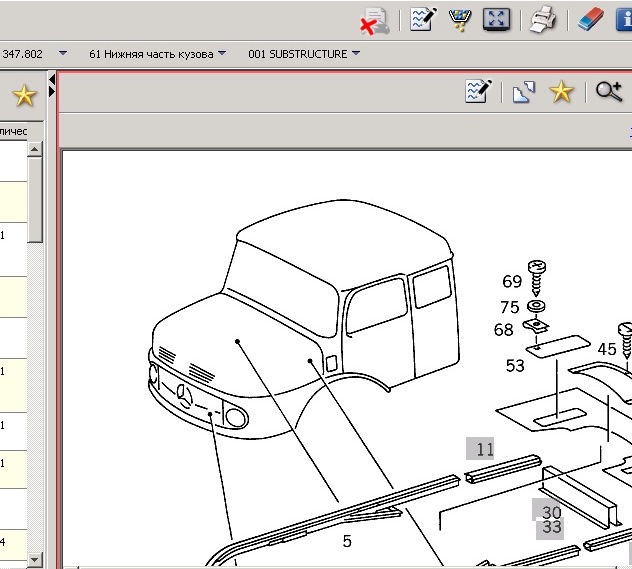Select part callout 11 in diagram
Image resolution: width=632 pixels, height=569 pixels.
coord(485,449)
